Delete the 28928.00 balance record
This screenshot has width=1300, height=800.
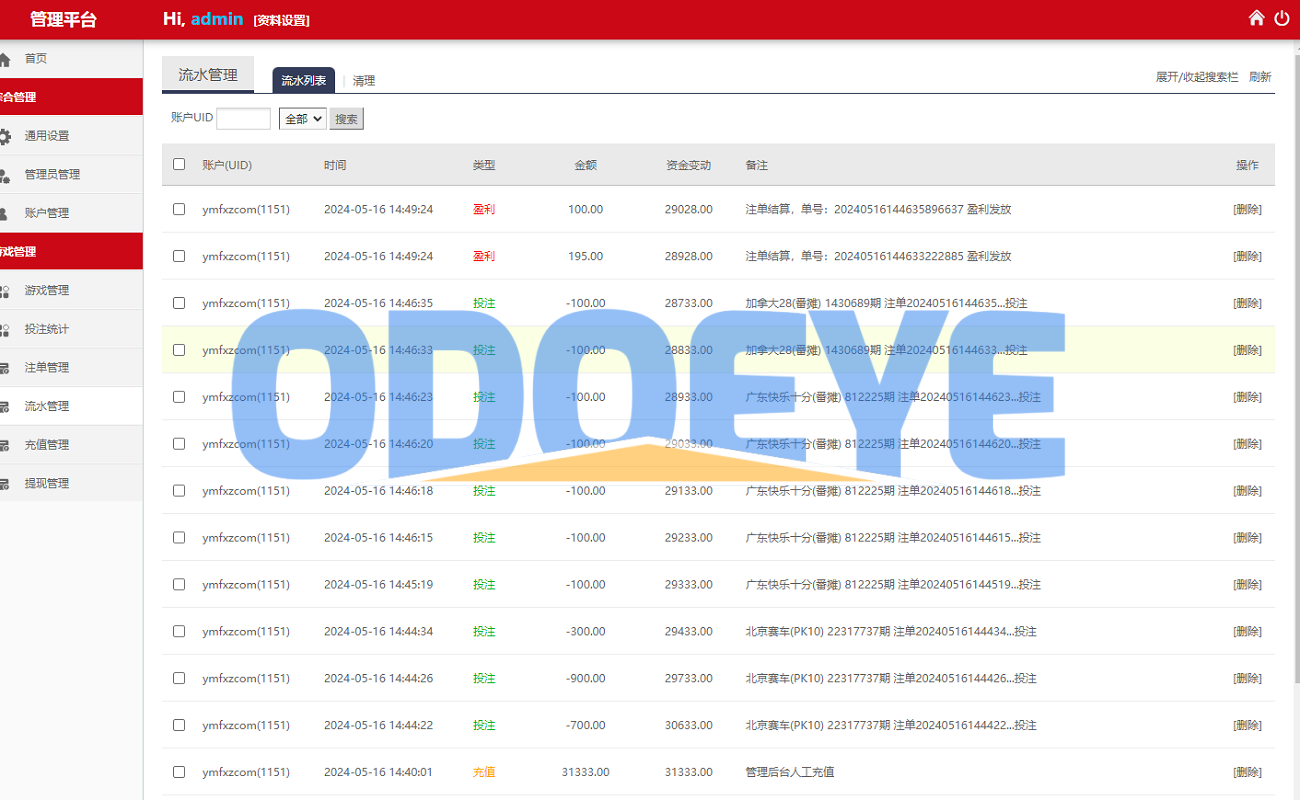coord(1247,257)
